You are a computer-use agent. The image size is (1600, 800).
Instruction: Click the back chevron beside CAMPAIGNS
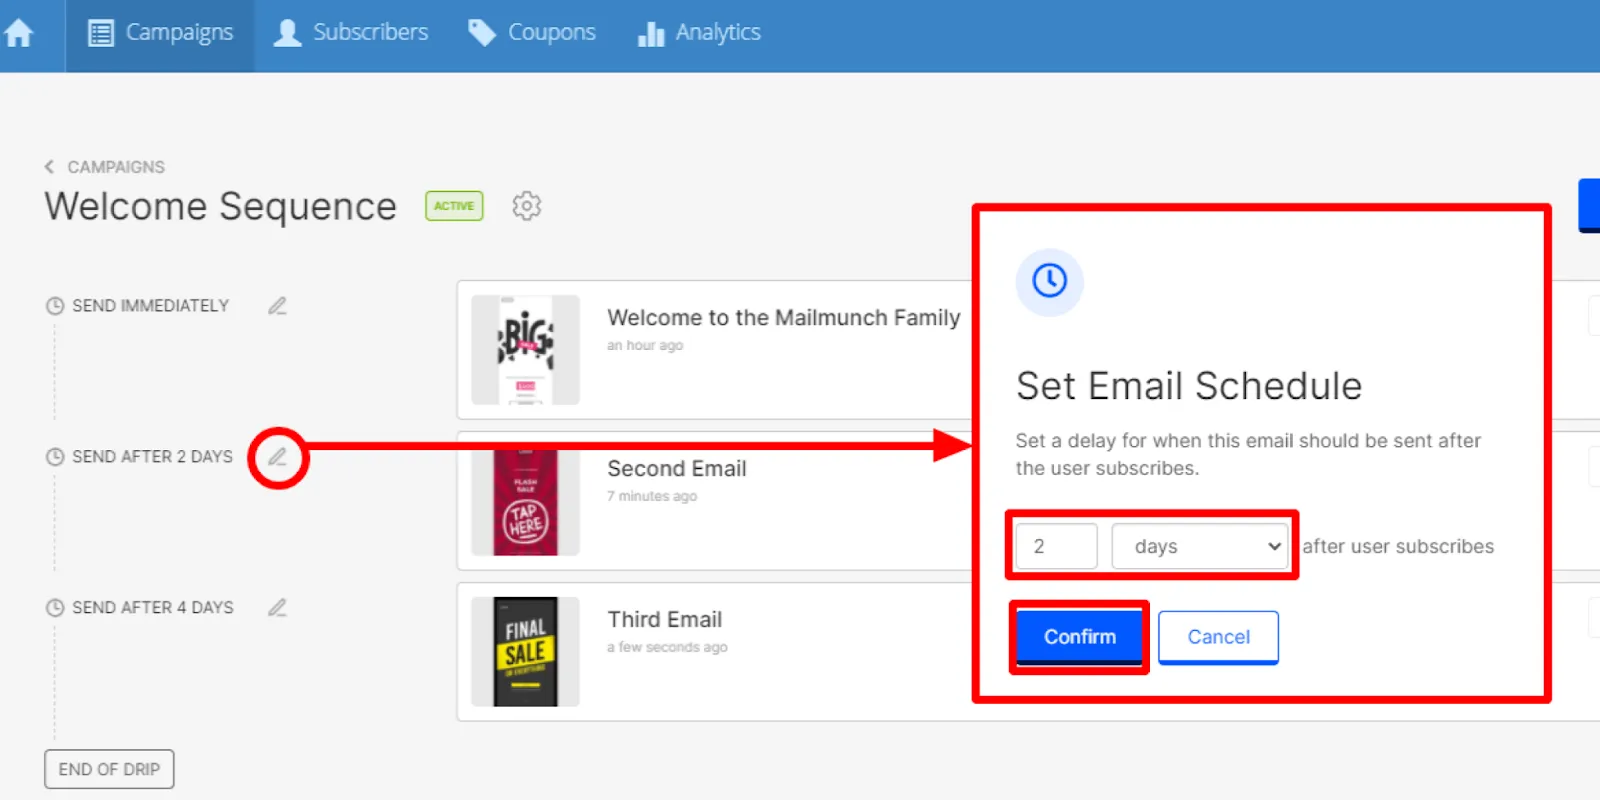[x=49, y=167]
